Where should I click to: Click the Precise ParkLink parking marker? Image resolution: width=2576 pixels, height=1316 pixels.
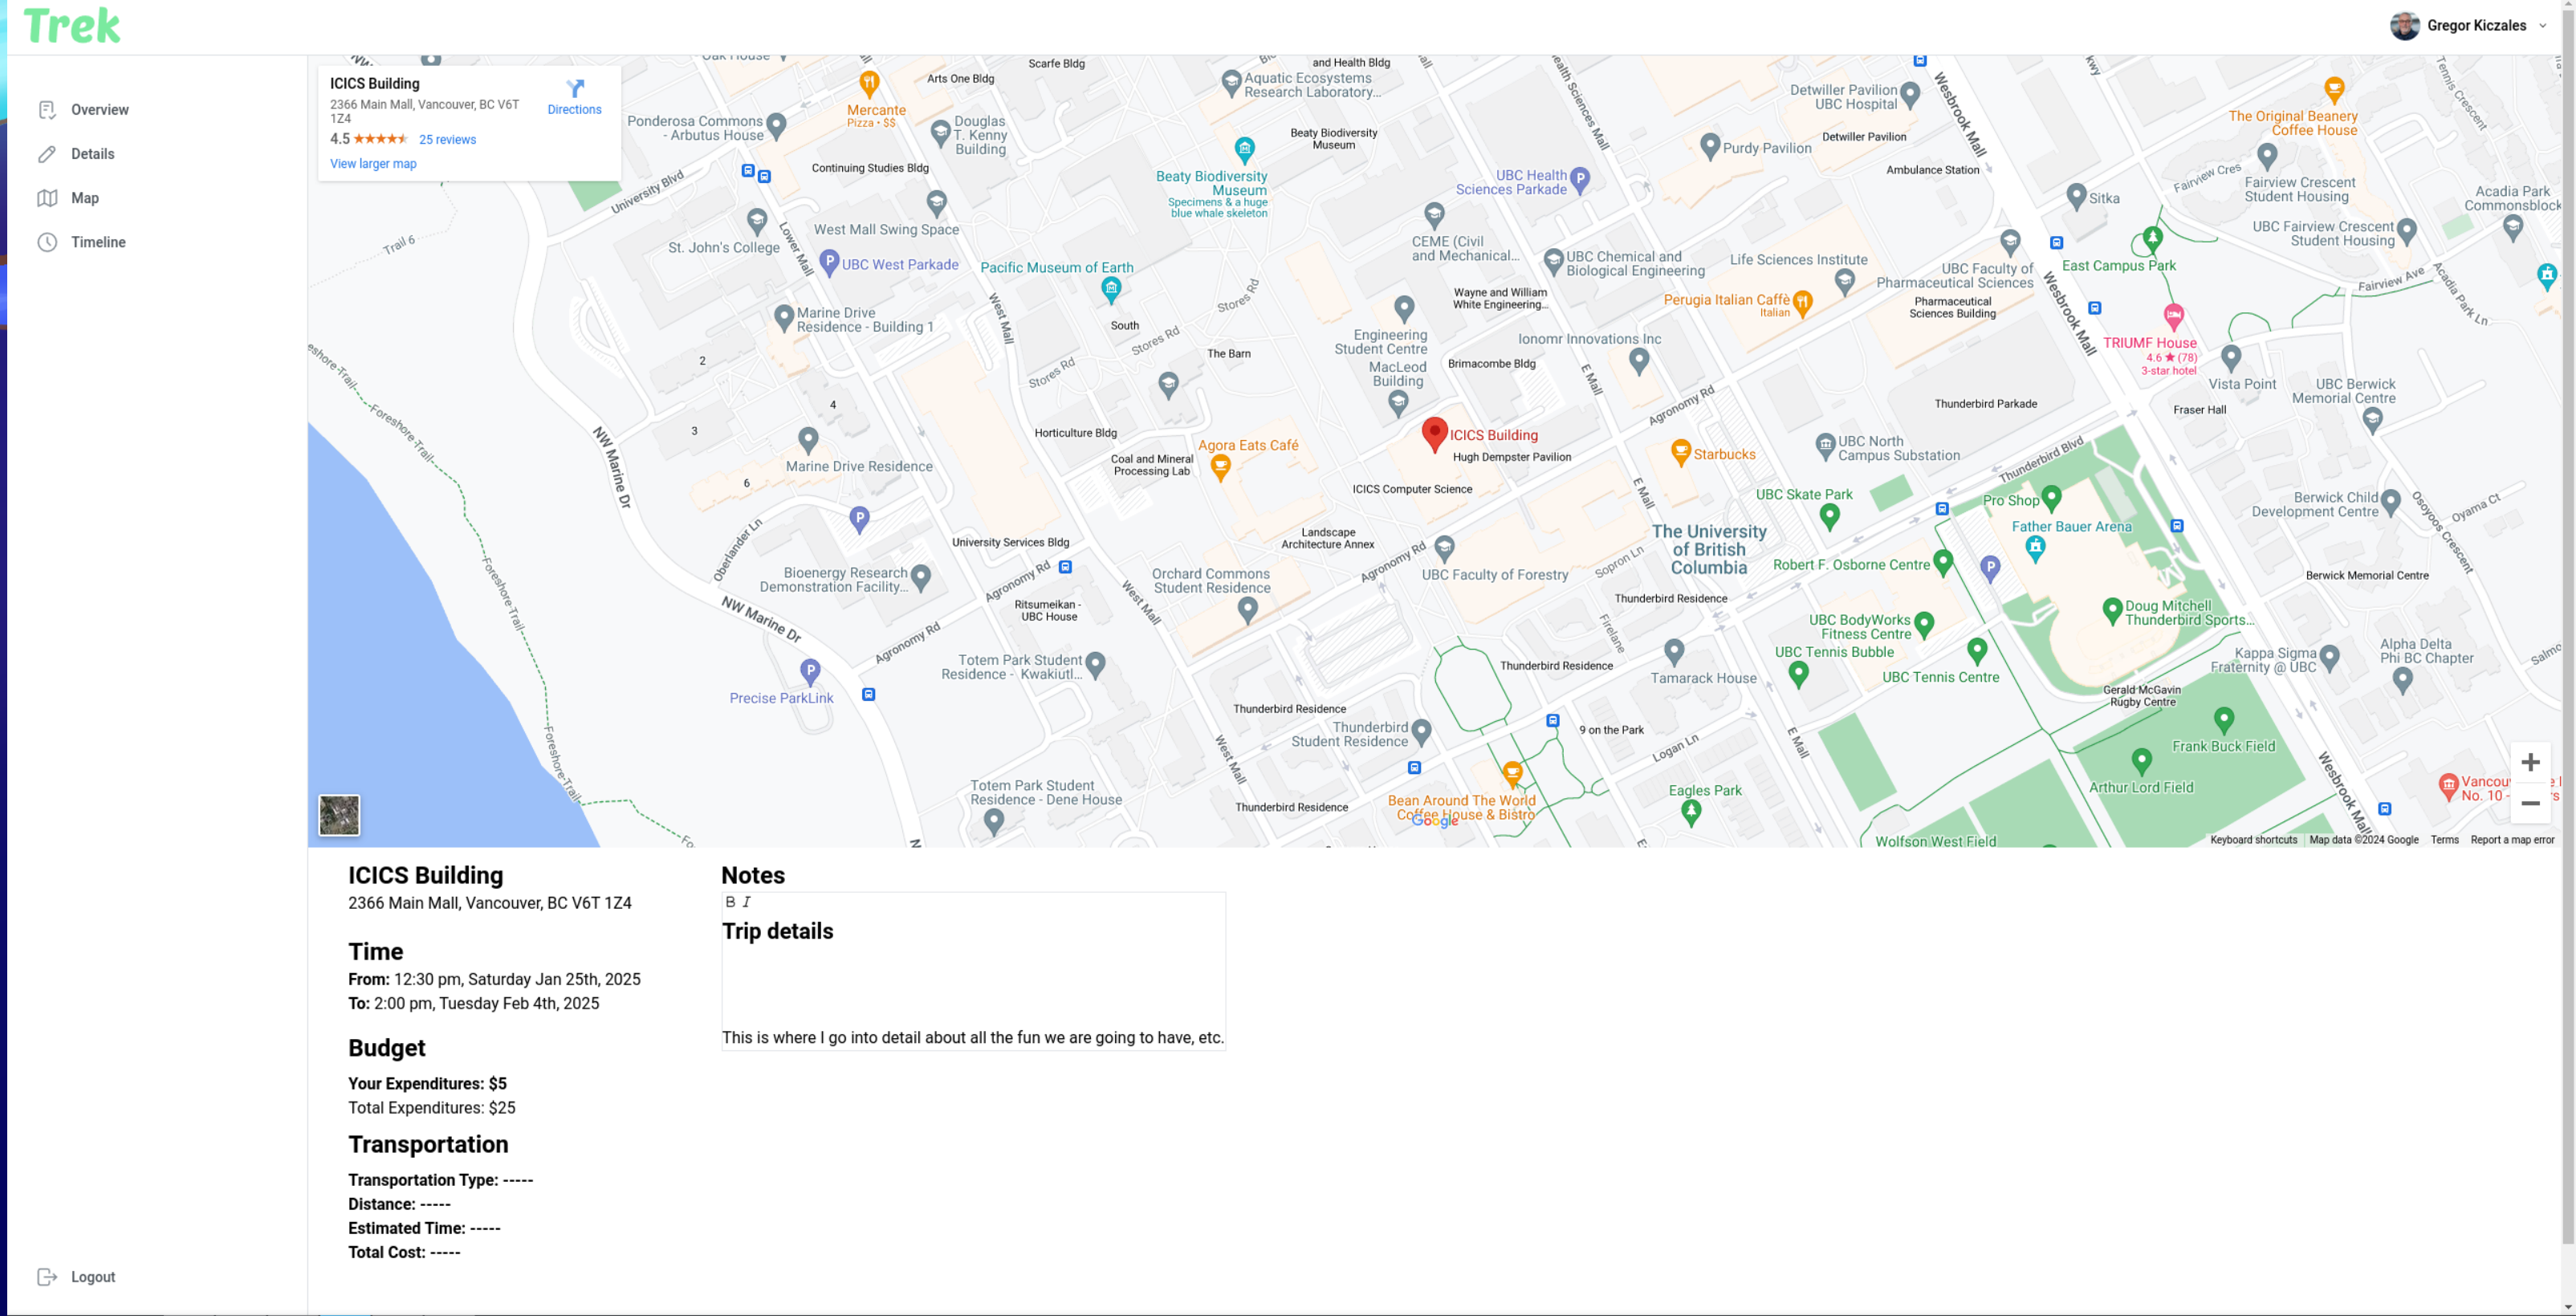pyautogui.click(x=810, y=671)
